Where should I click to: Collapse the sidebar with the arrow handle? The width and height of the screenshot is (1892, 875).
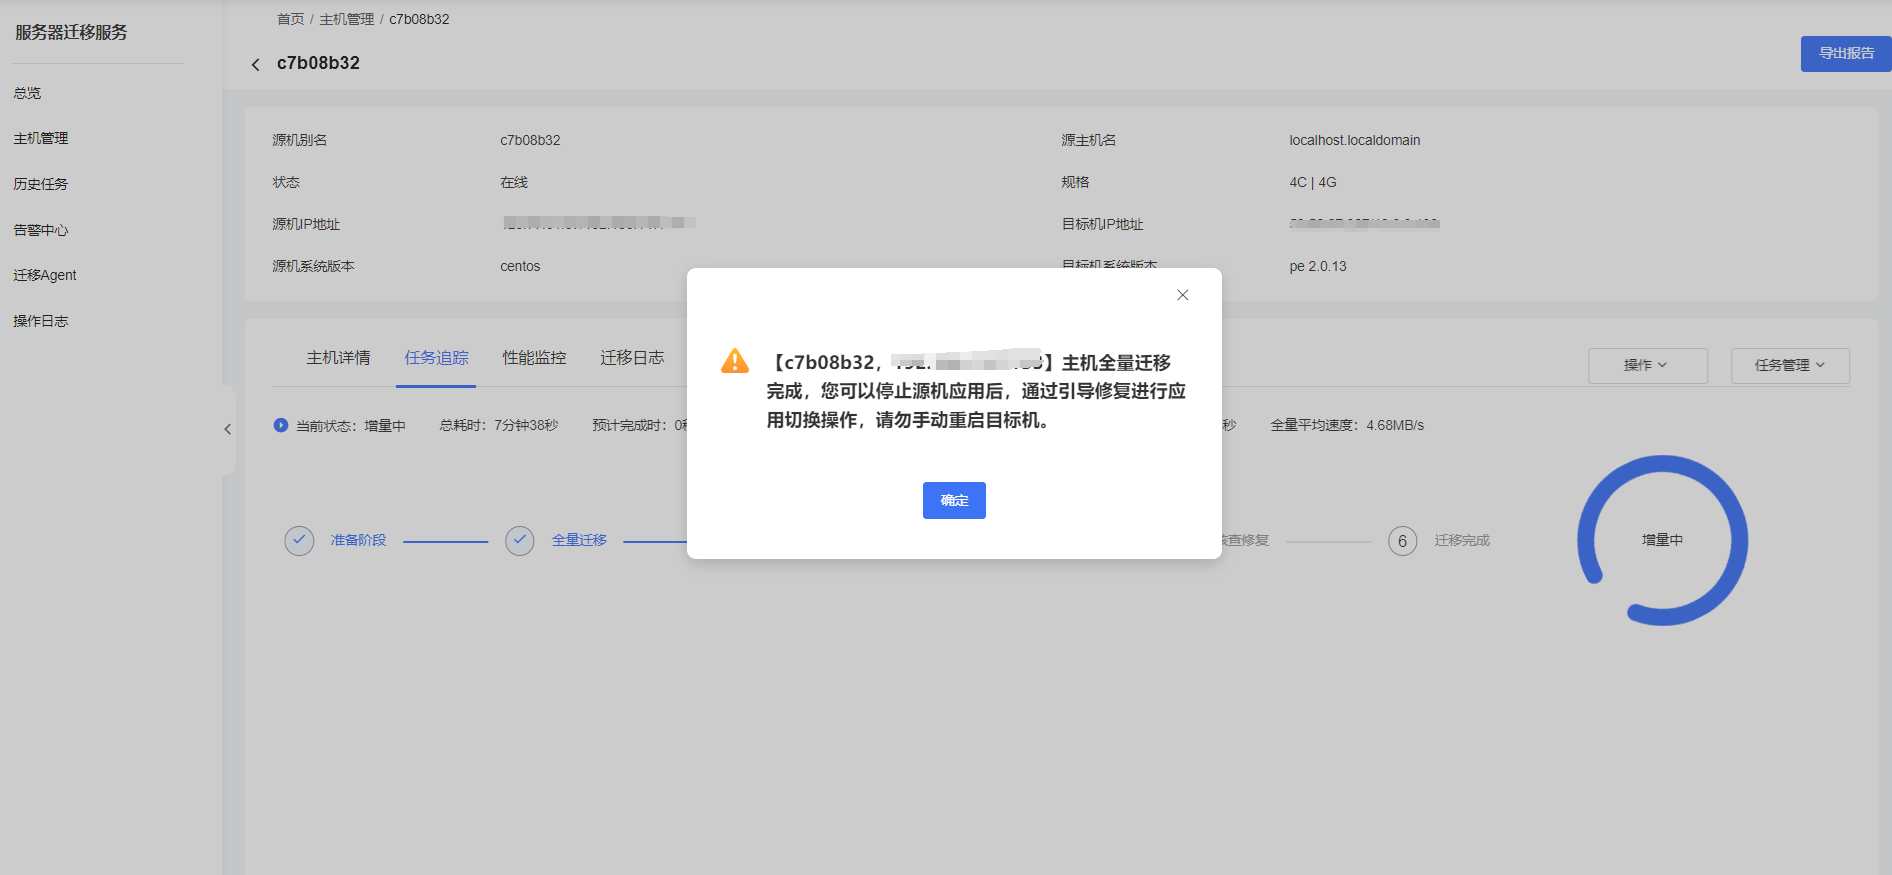pyautogui.click(x=228, y=429)
